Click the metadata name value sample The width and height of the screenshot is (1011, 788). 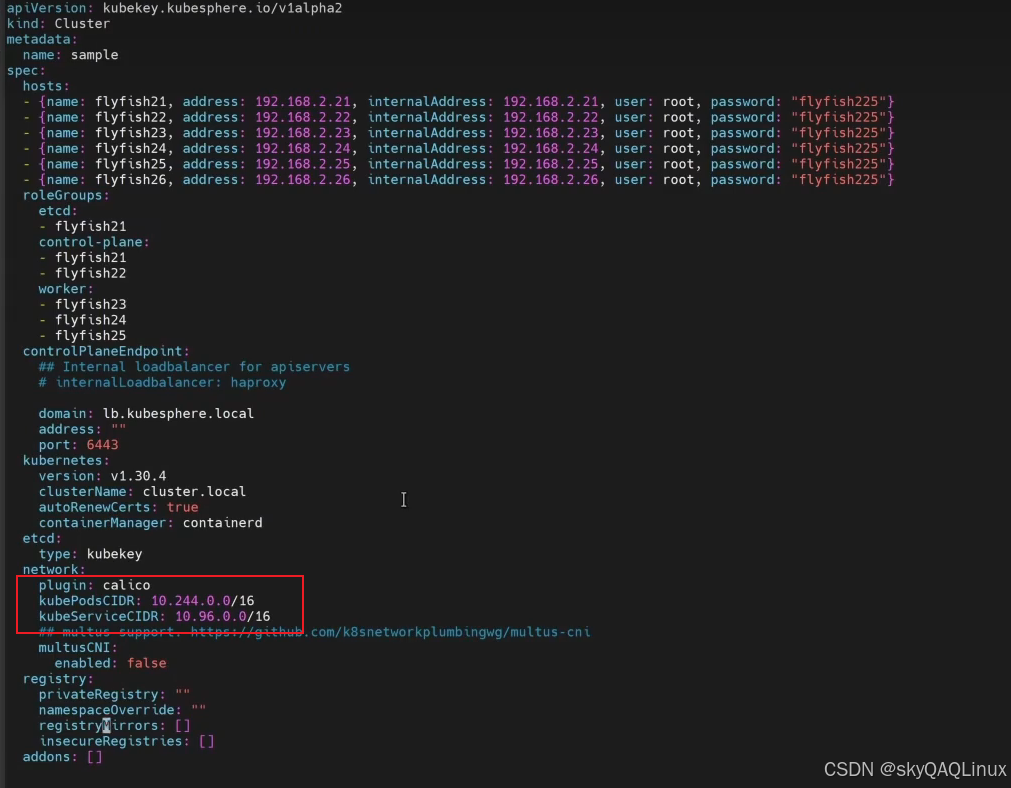click(94, 55)
